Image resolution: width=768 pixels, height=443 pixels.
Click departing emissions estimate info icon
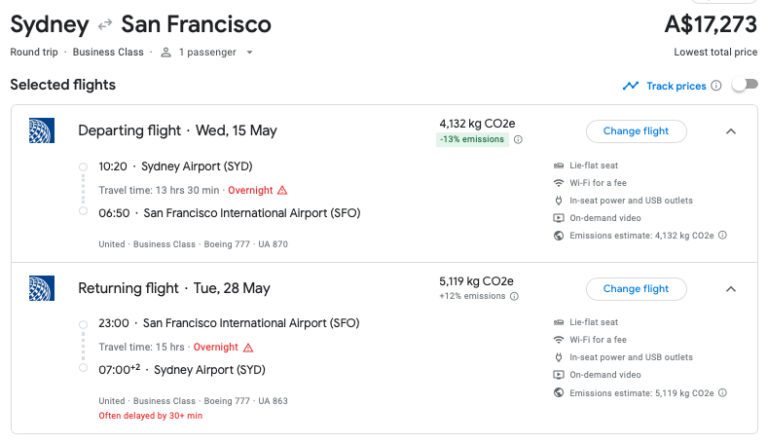(722, 236)
